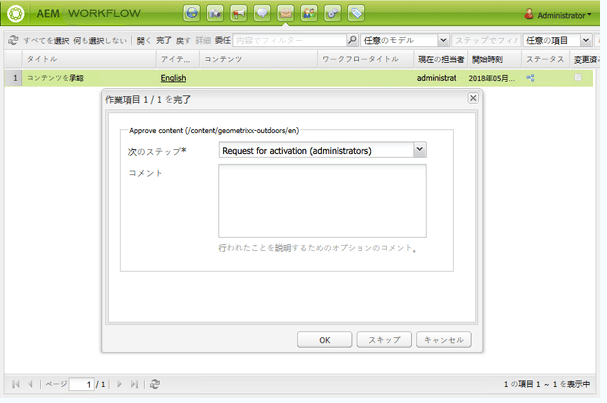Click スキップ button in dialog
Screen dimensions: 607x403
point(384,340)
